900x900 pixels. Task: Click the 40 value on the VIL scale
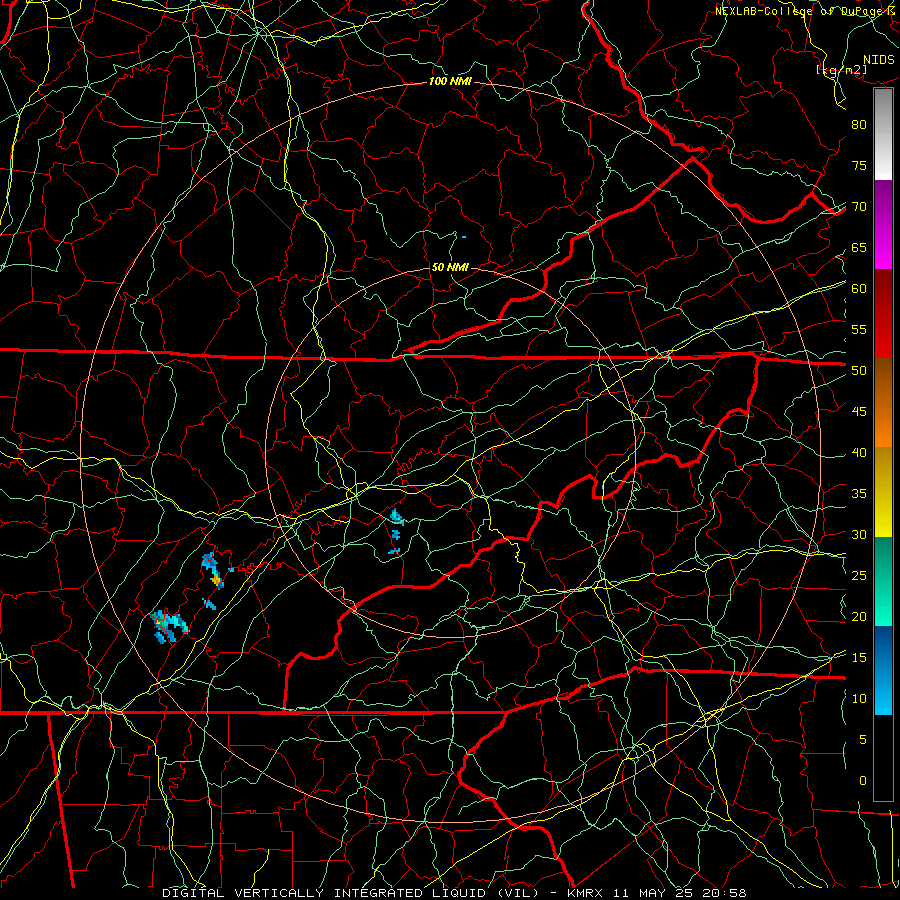tap(859, 453)
